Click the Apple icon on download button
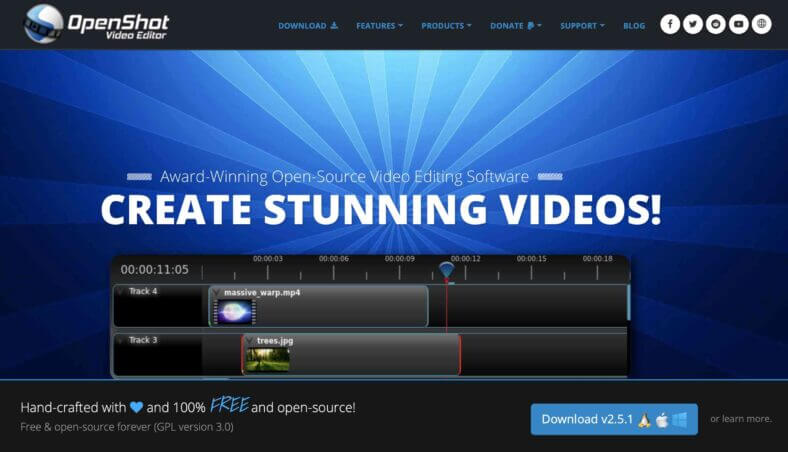Screen dimensions: 788x452 [x=662, y=420]
